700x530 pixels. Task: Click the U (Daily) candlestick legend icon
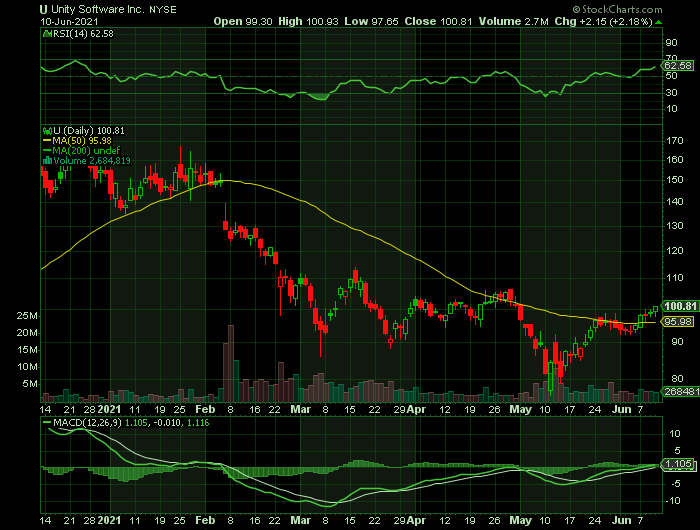point(45,131)
